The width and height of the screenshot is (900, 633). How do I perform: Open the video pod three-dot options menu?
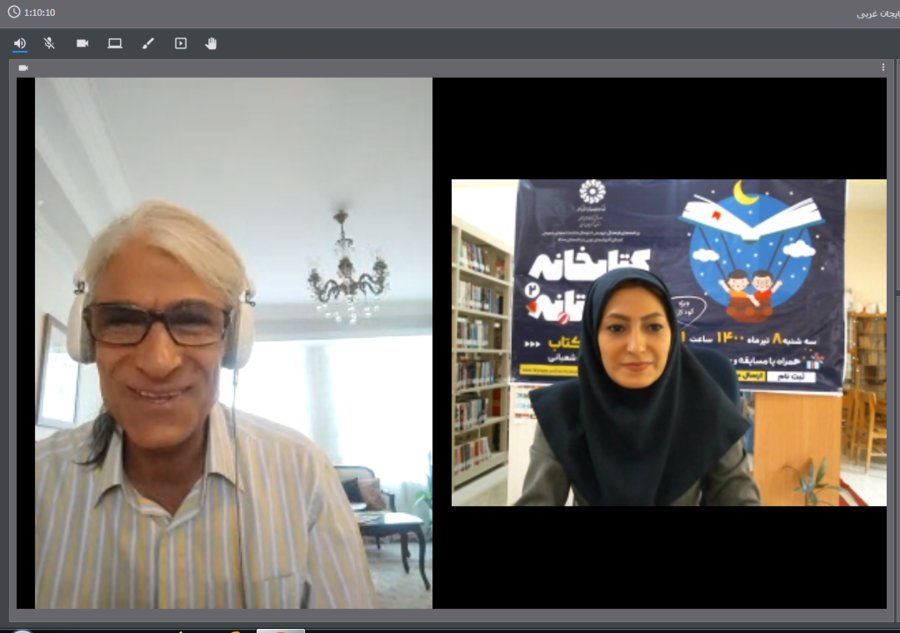coord(883,68)
